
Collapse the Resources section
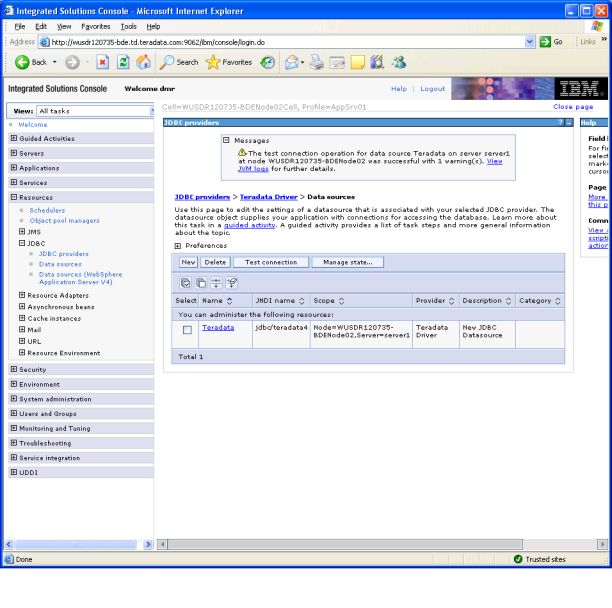(x=14, y=197)
